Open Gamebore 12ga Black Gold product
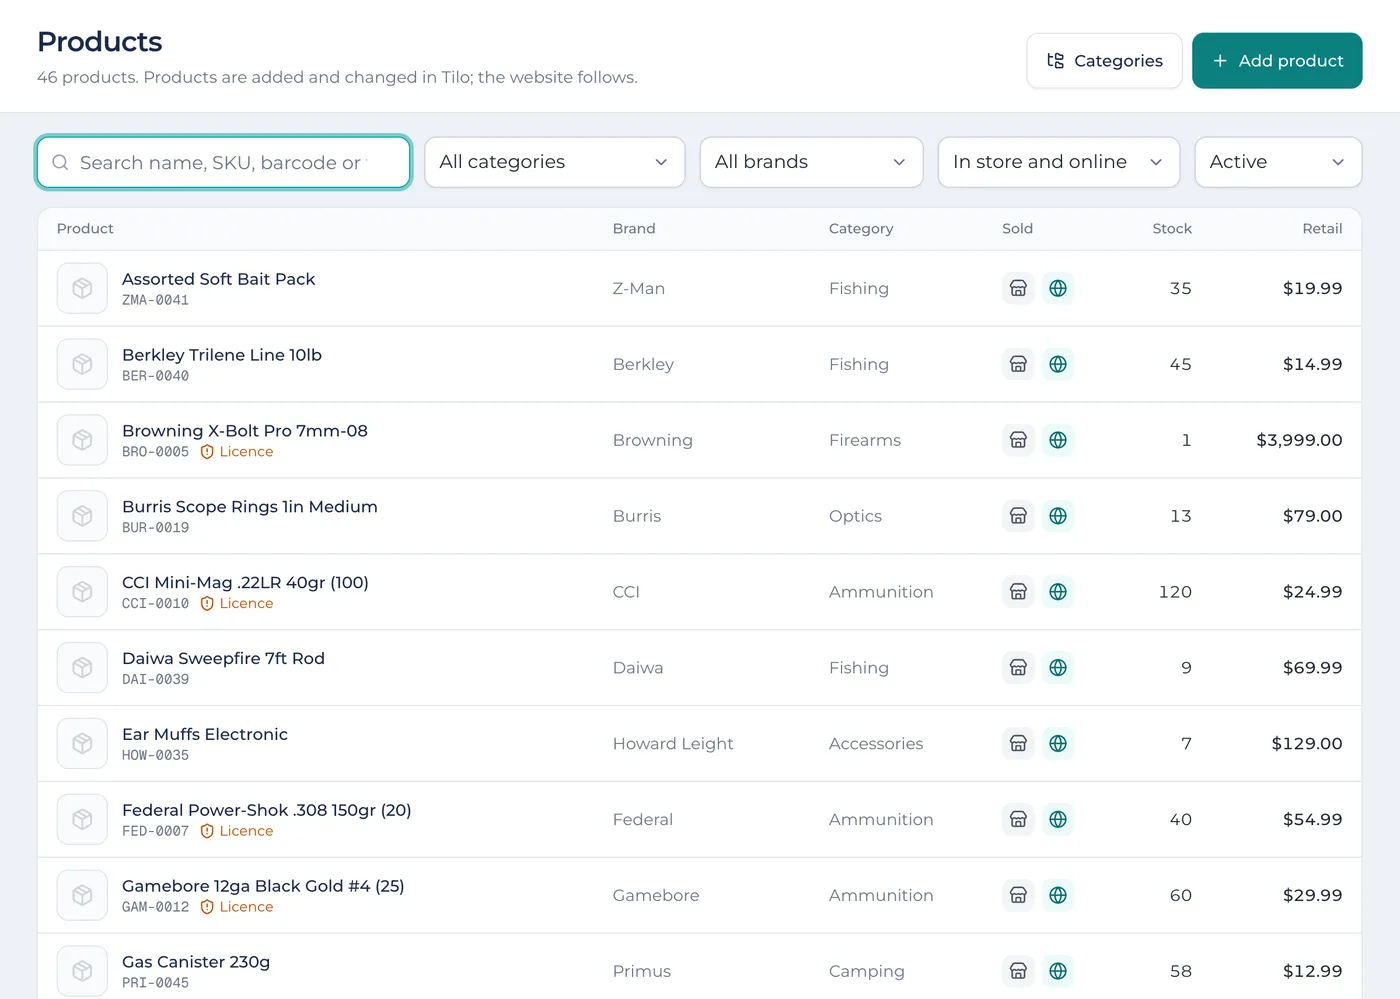Screen dimensions: 1400x999 point(263,886)
